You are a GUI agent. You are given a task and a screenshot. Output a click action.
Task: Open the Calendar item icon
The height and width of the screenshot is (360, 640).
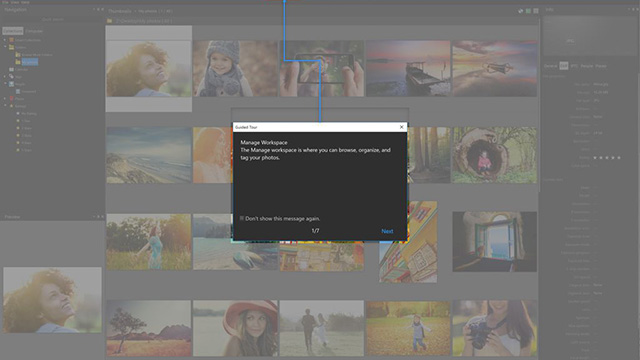click(11, 69)
